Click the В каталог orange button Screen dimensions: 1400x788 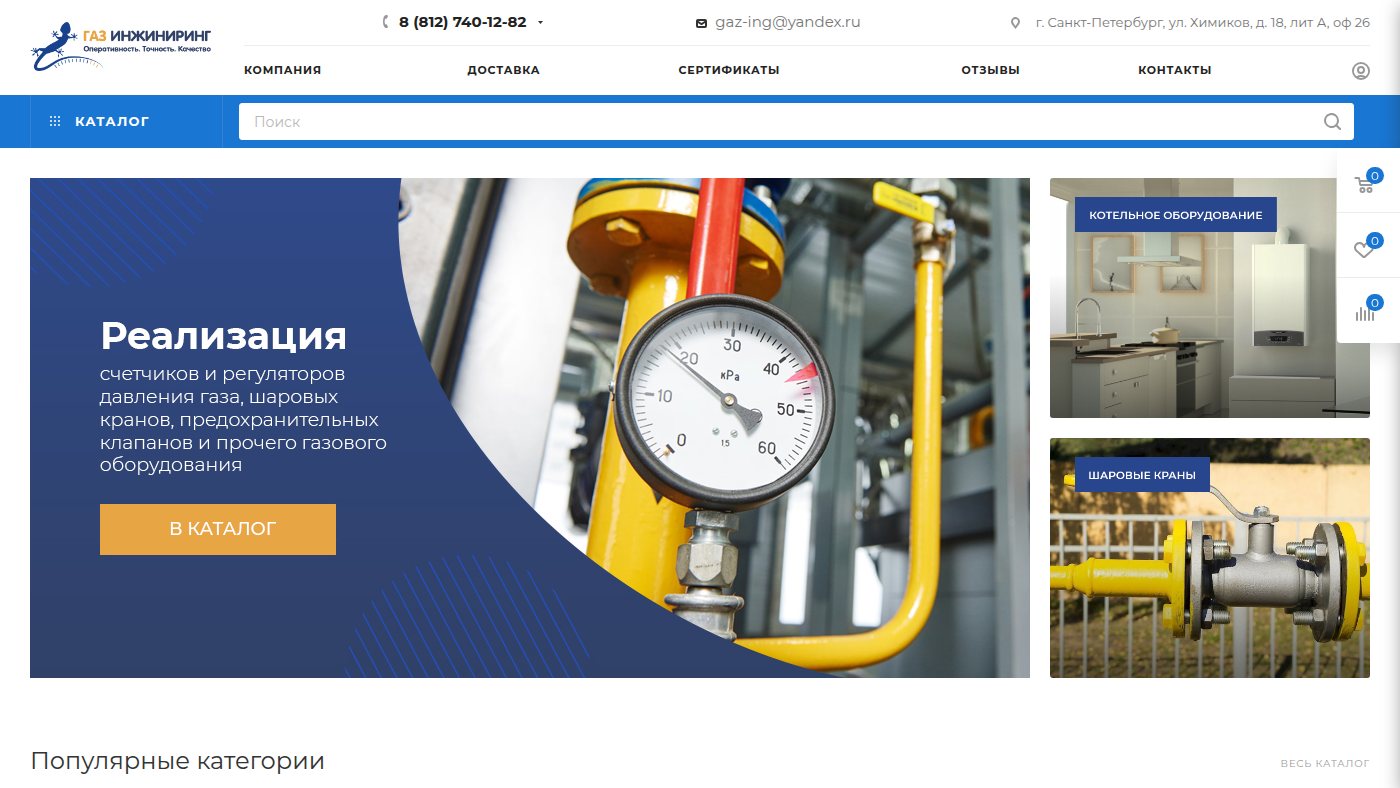tap(218, 529)
